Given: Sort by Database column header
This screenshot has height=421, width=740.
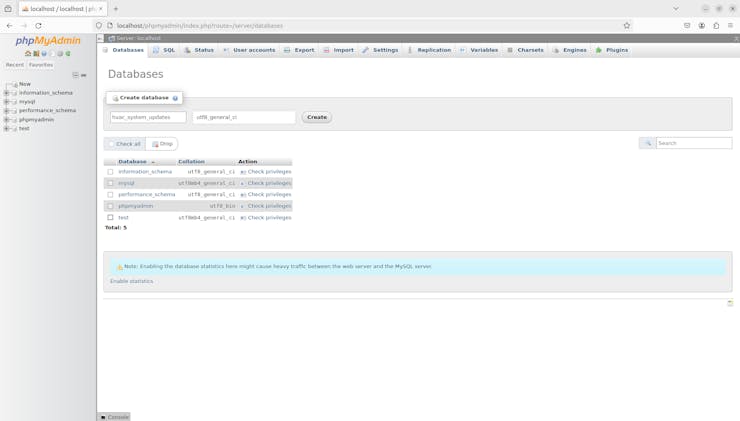Looking at the screenshot, I should pyautogui.click(x=133, y=162).
